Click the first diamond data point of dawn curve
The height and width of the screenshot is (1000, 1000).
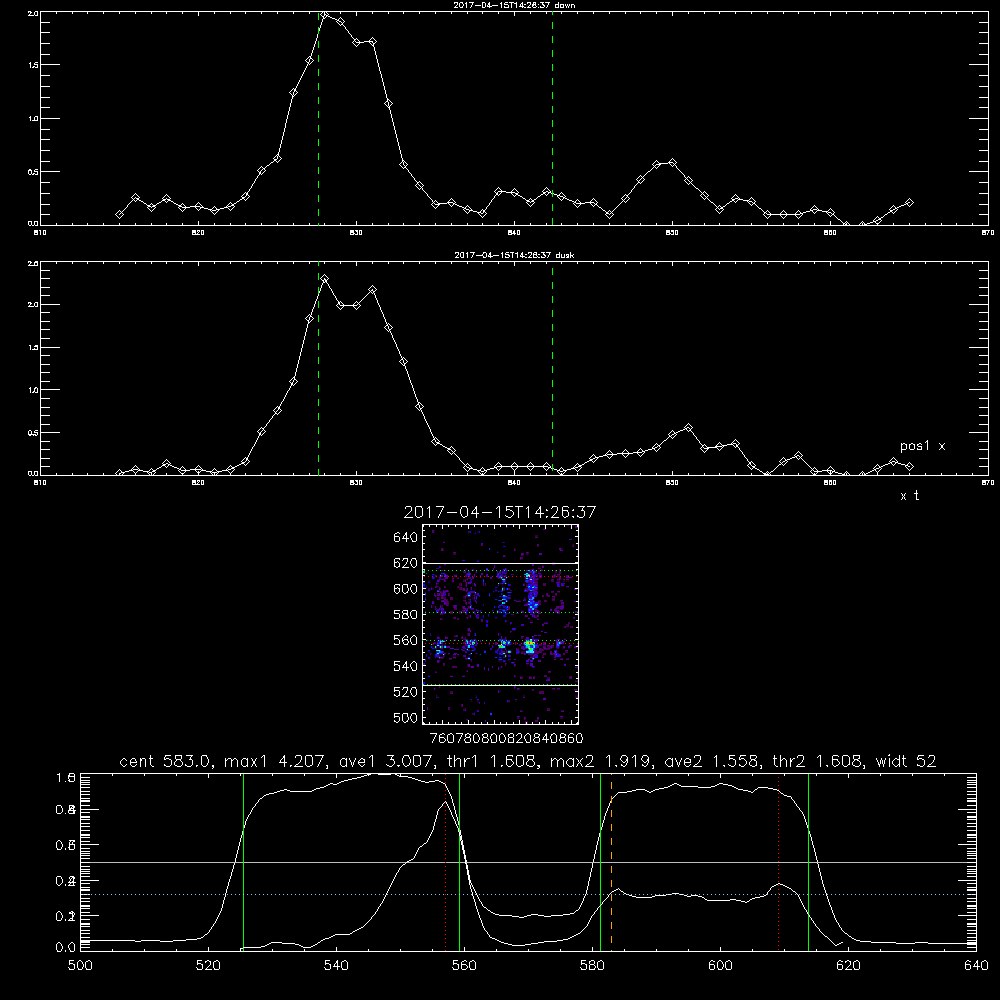point(119,214)
